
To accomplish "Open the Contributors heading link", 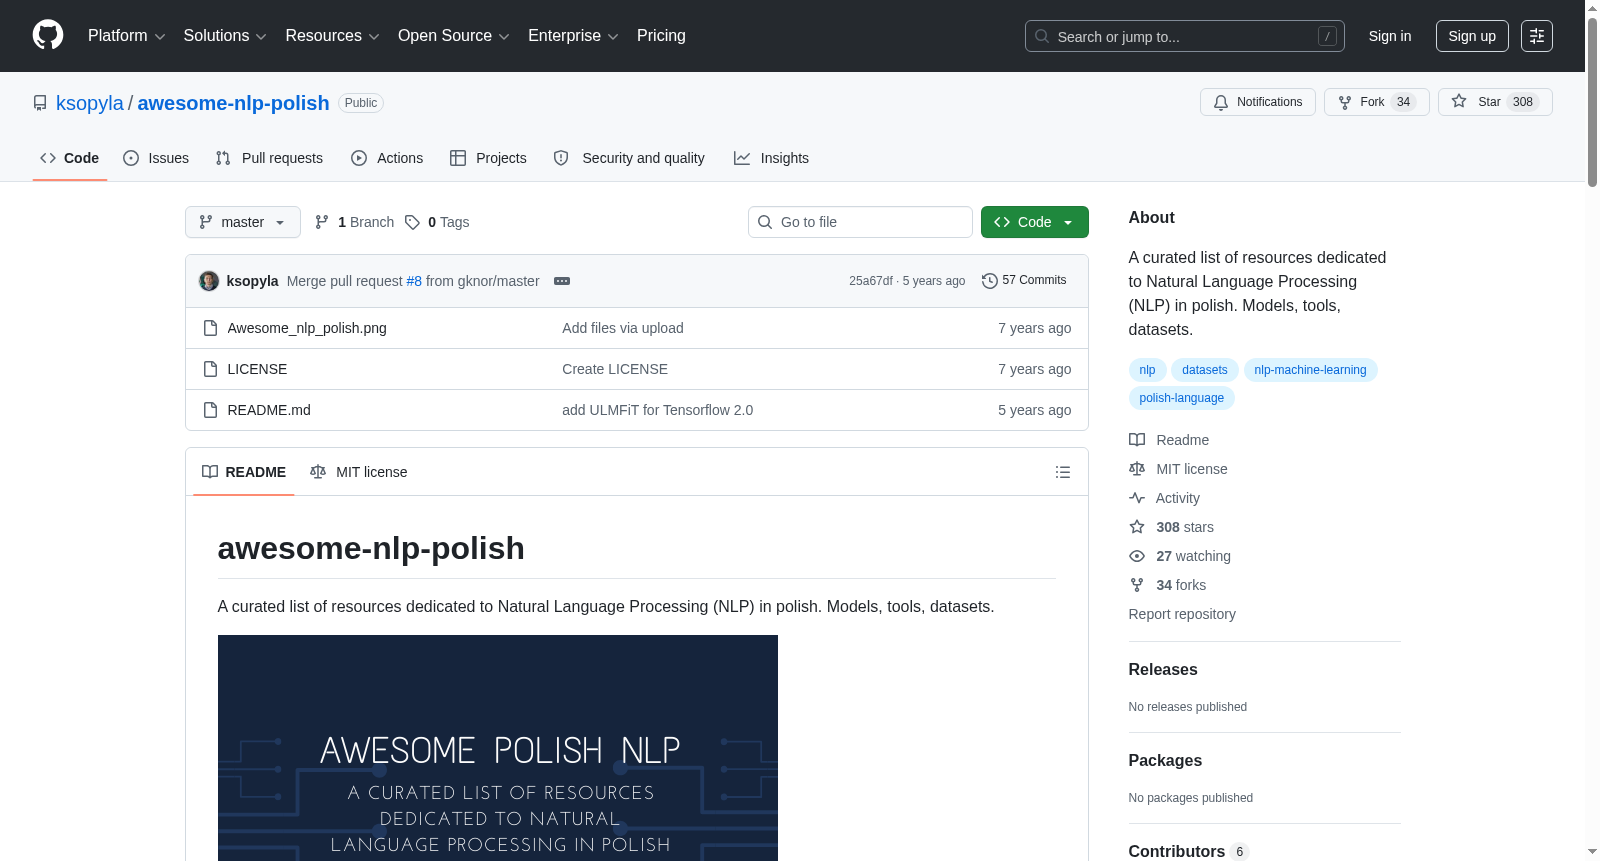I will [1188, 852].
